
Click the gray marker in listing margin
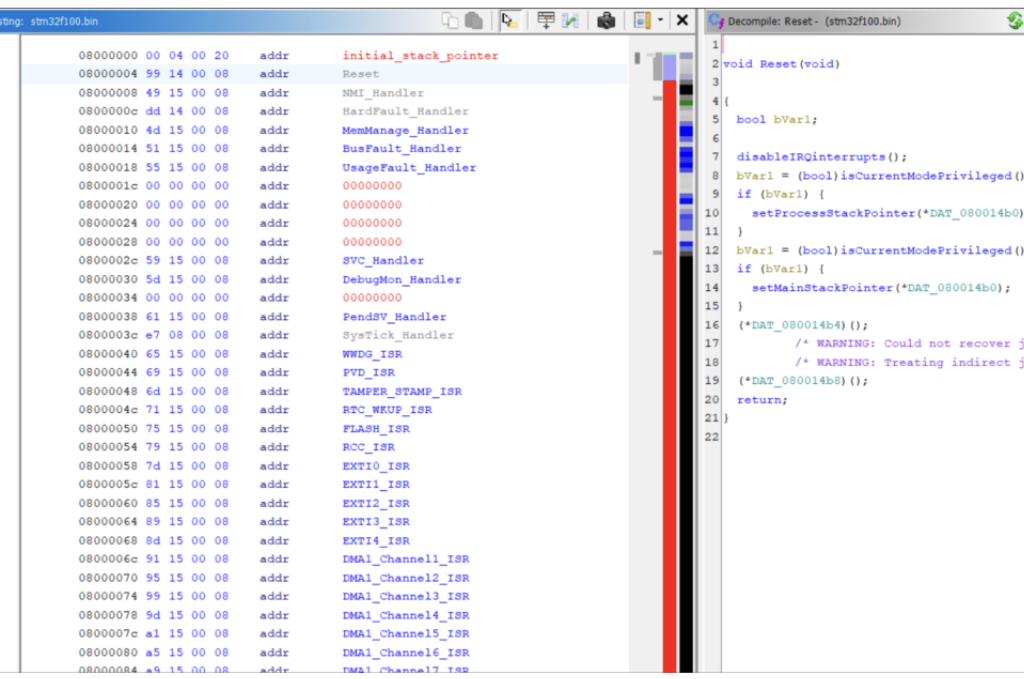coord(637,58)
